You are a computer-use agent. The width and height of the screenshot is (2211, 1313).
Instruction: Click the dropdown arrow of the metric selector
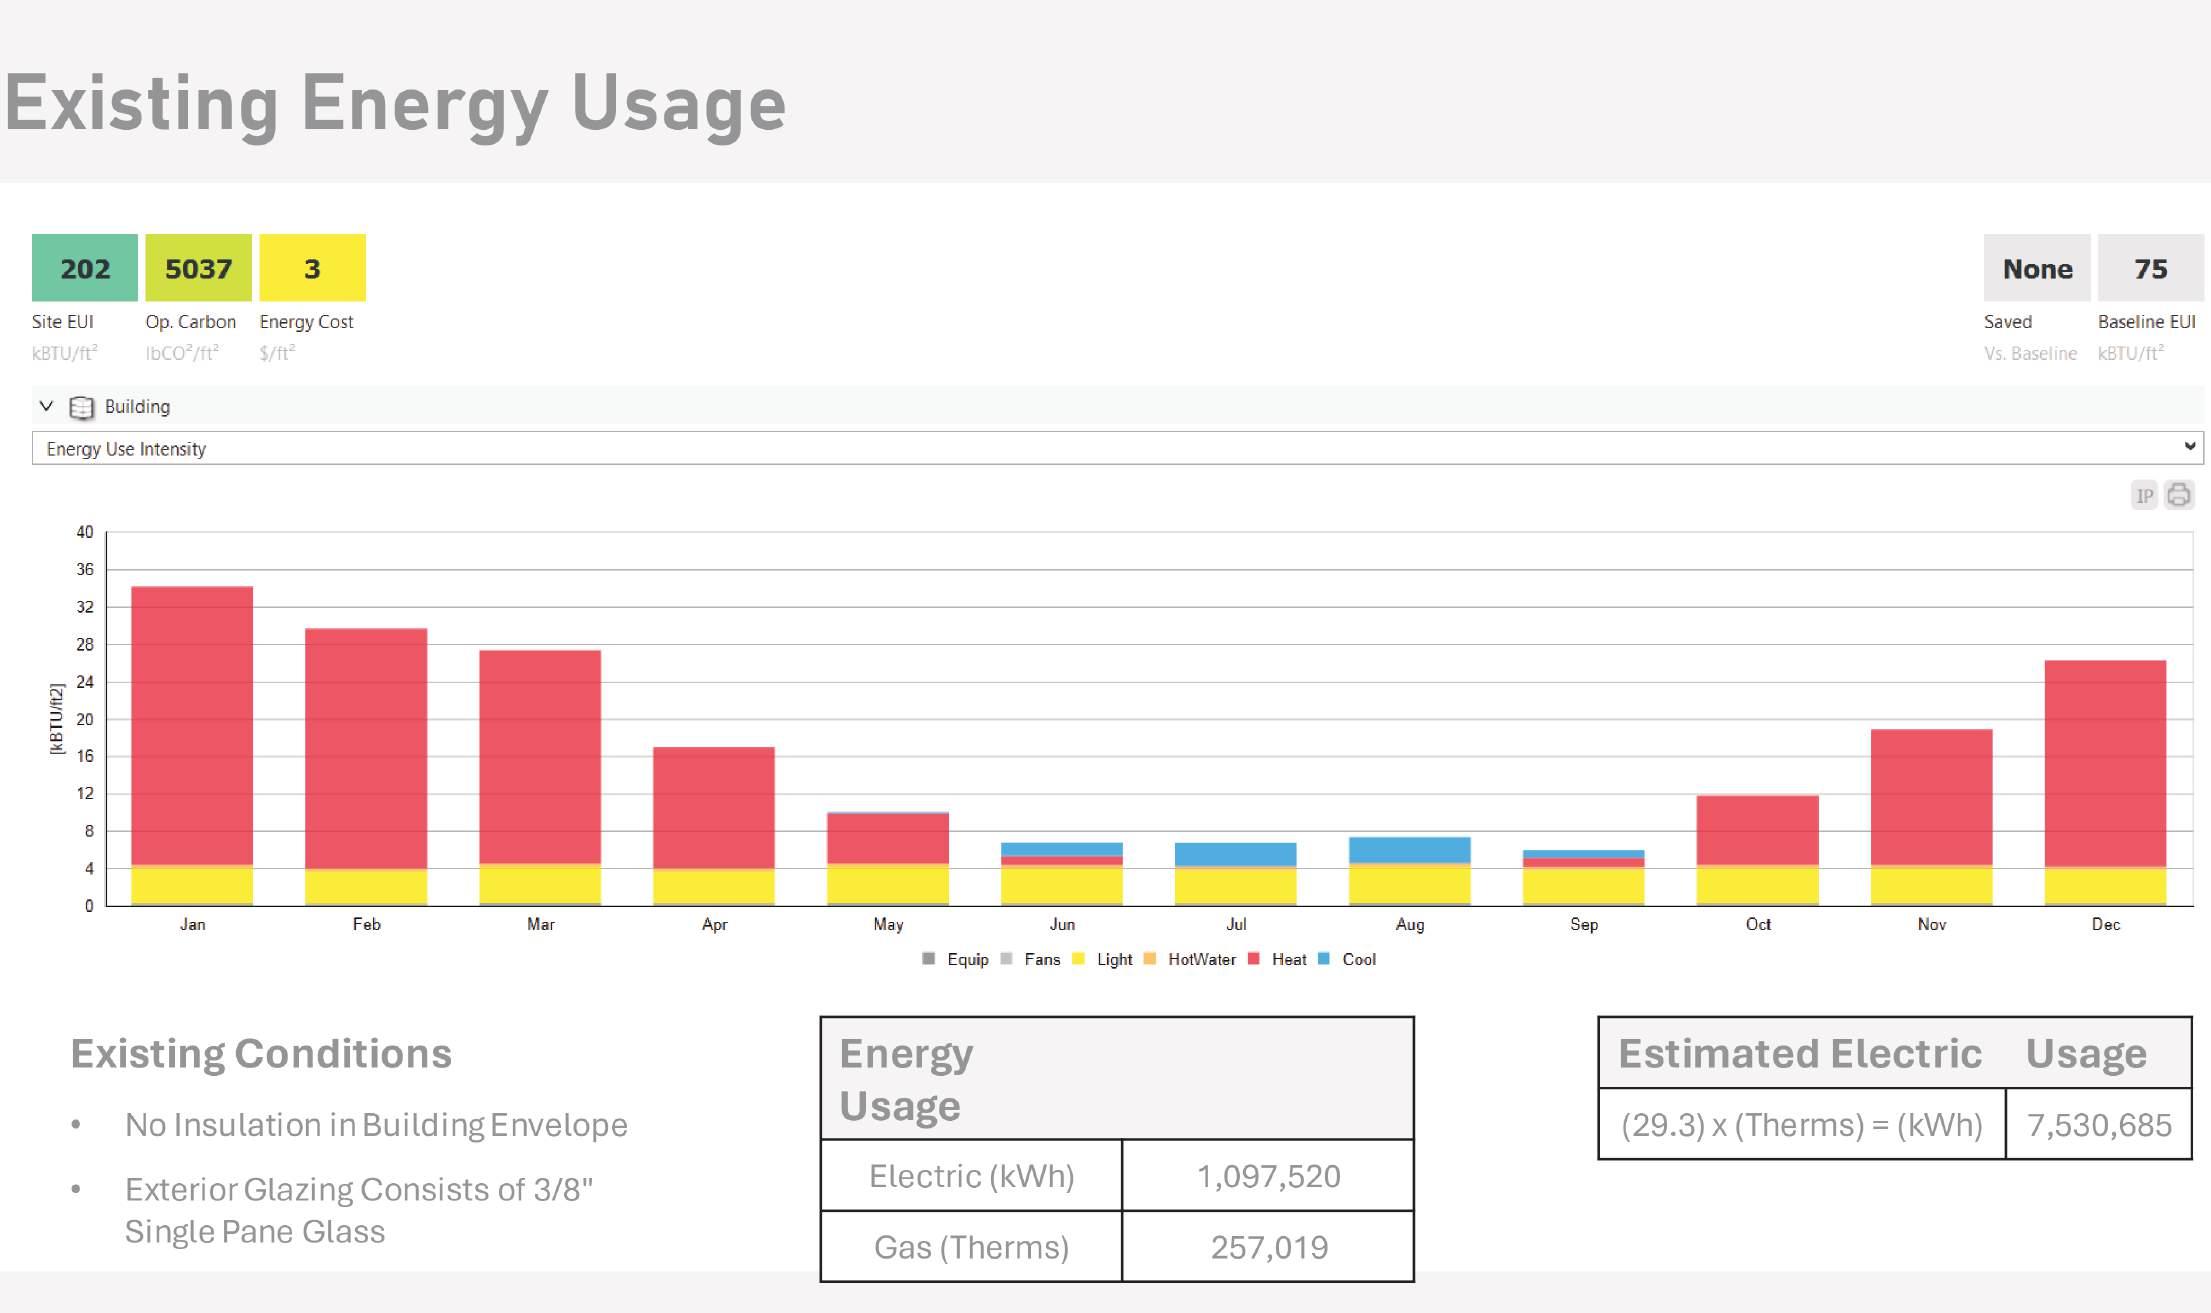(x=2189, y=447)
